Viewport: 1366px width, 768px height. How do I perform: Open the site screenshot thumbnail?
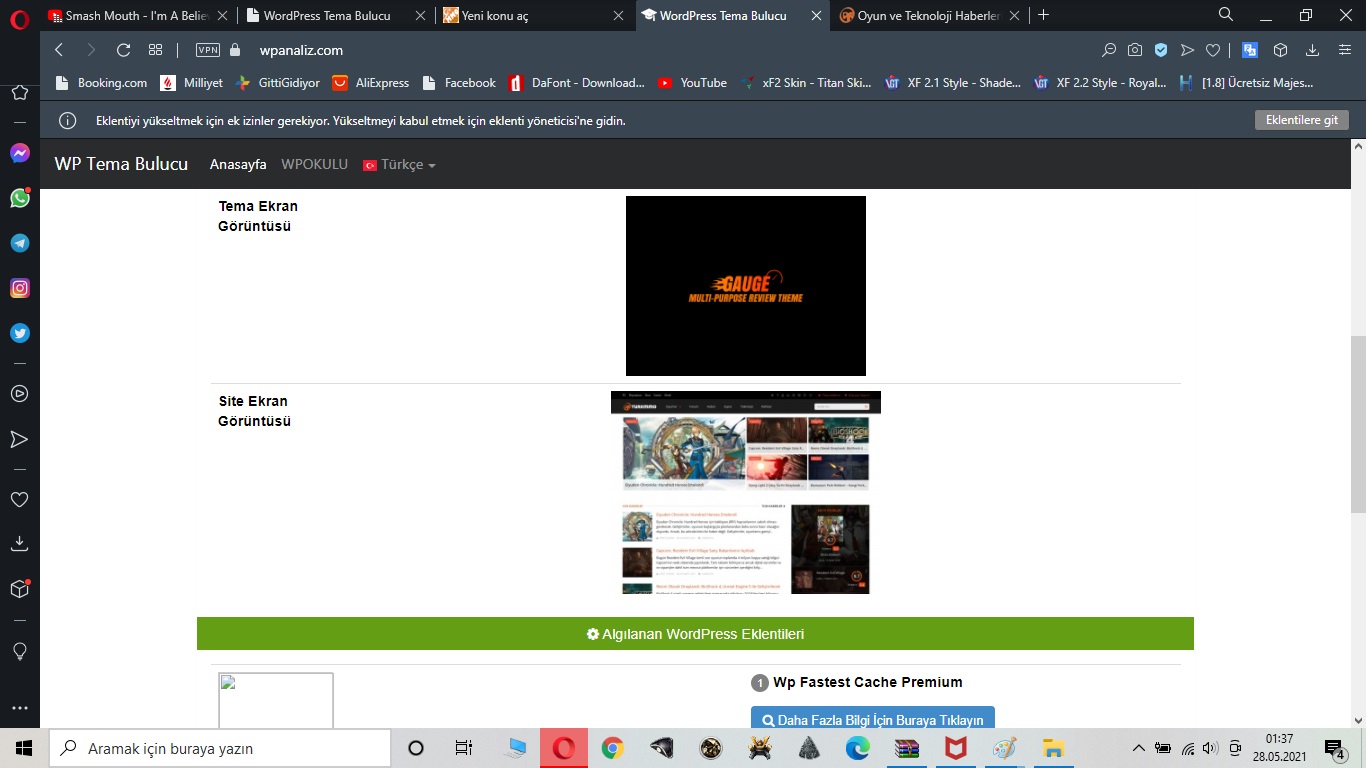(x=746, y=492)
